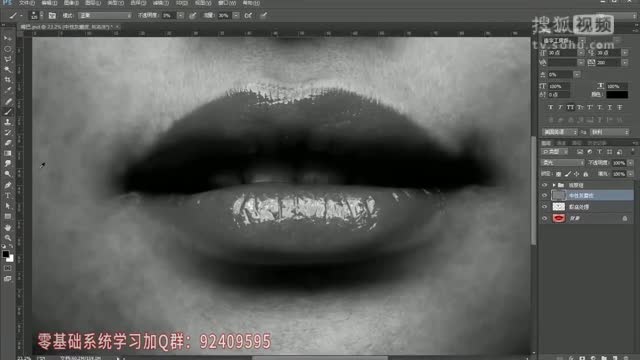Hide the layer group at top

point(544,185)
